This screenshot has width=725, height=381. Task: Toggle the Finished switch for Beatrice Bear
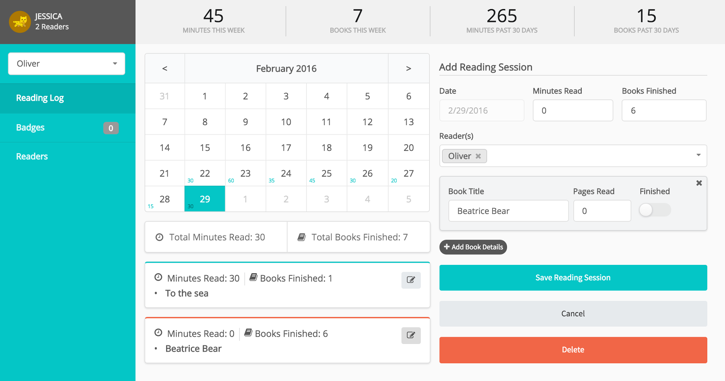[654, 210]
